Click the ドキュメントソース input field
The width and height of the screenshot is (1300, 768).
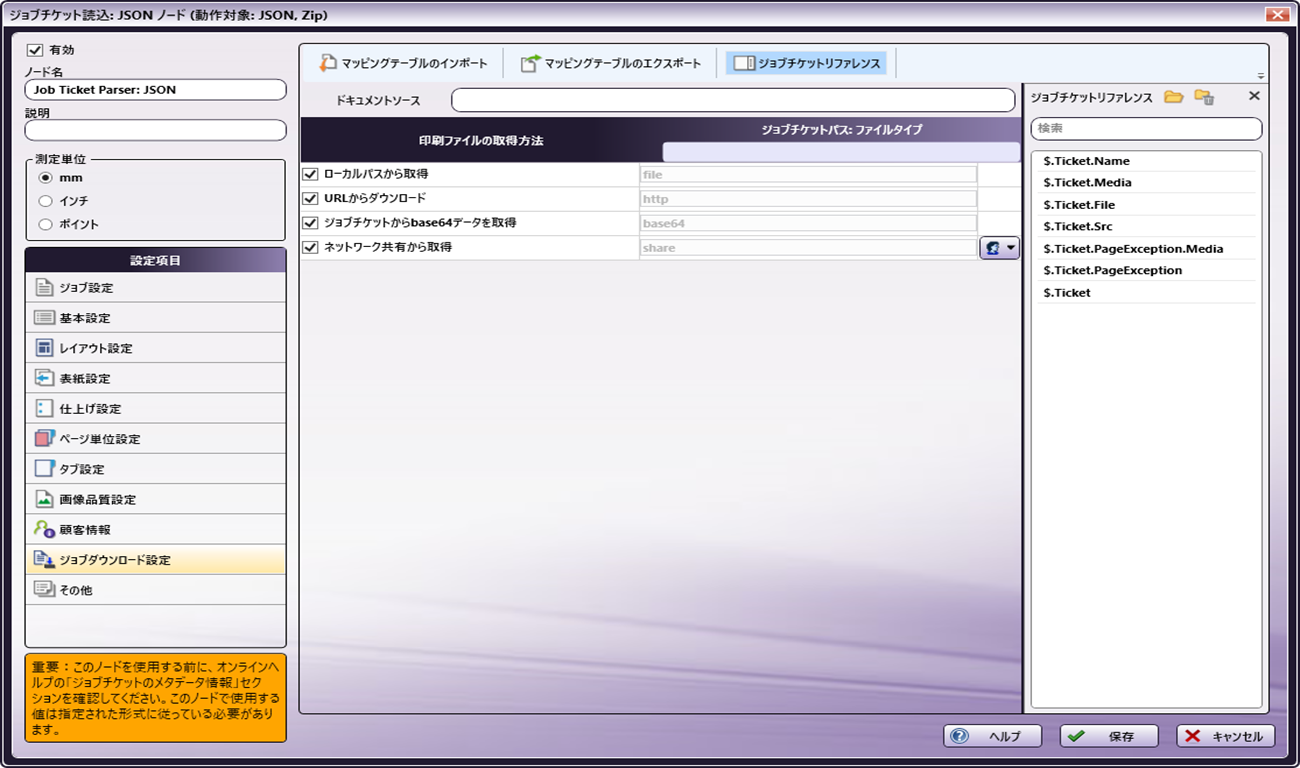point(733,100)
